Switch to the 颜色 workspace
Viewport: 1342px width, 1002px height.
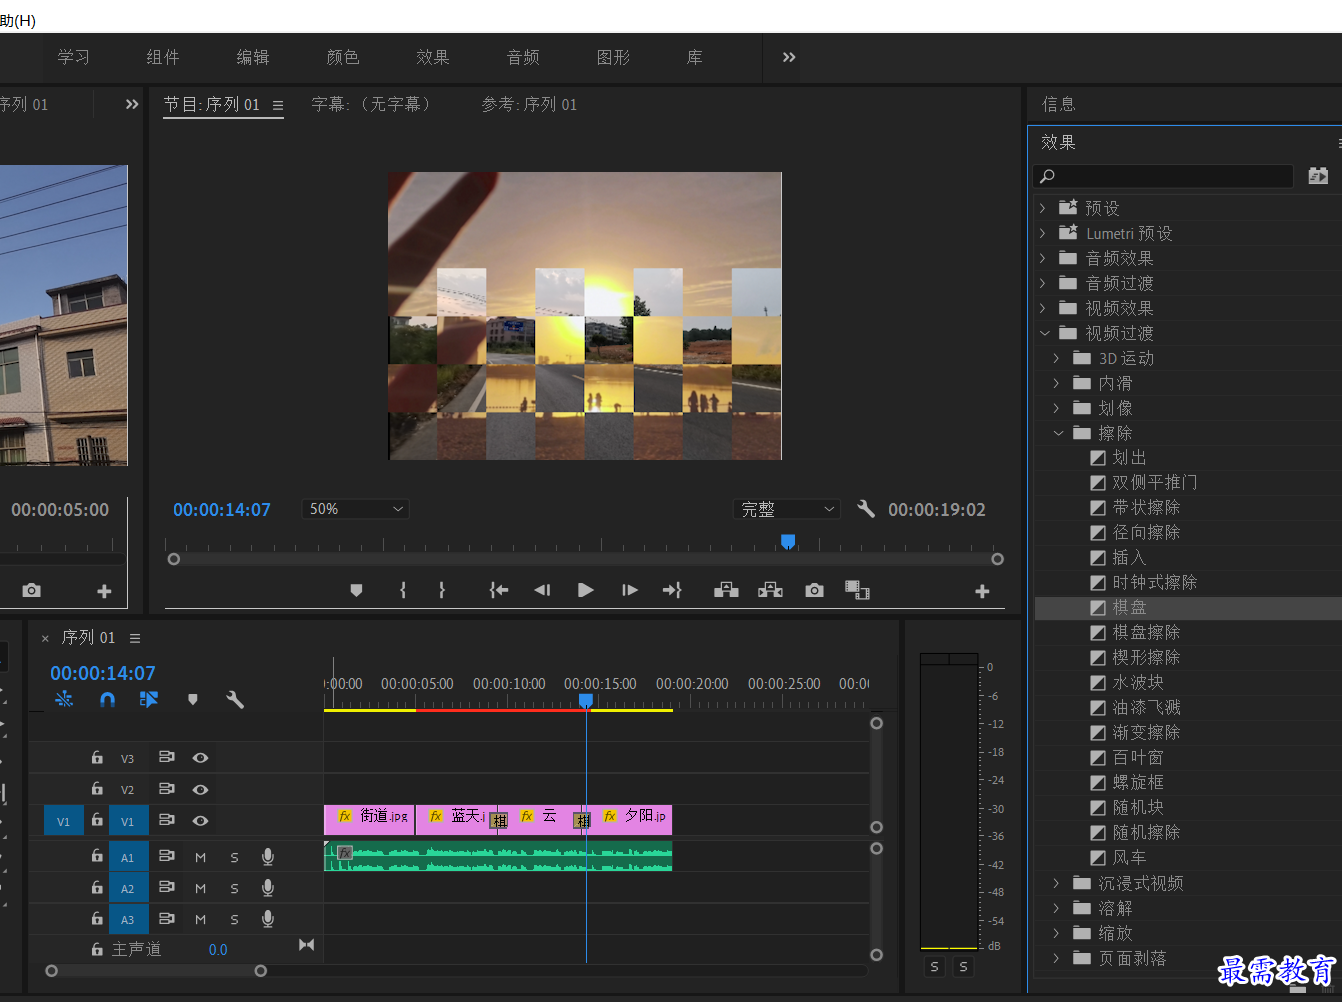pyautogui.click(x=343, y=57)
